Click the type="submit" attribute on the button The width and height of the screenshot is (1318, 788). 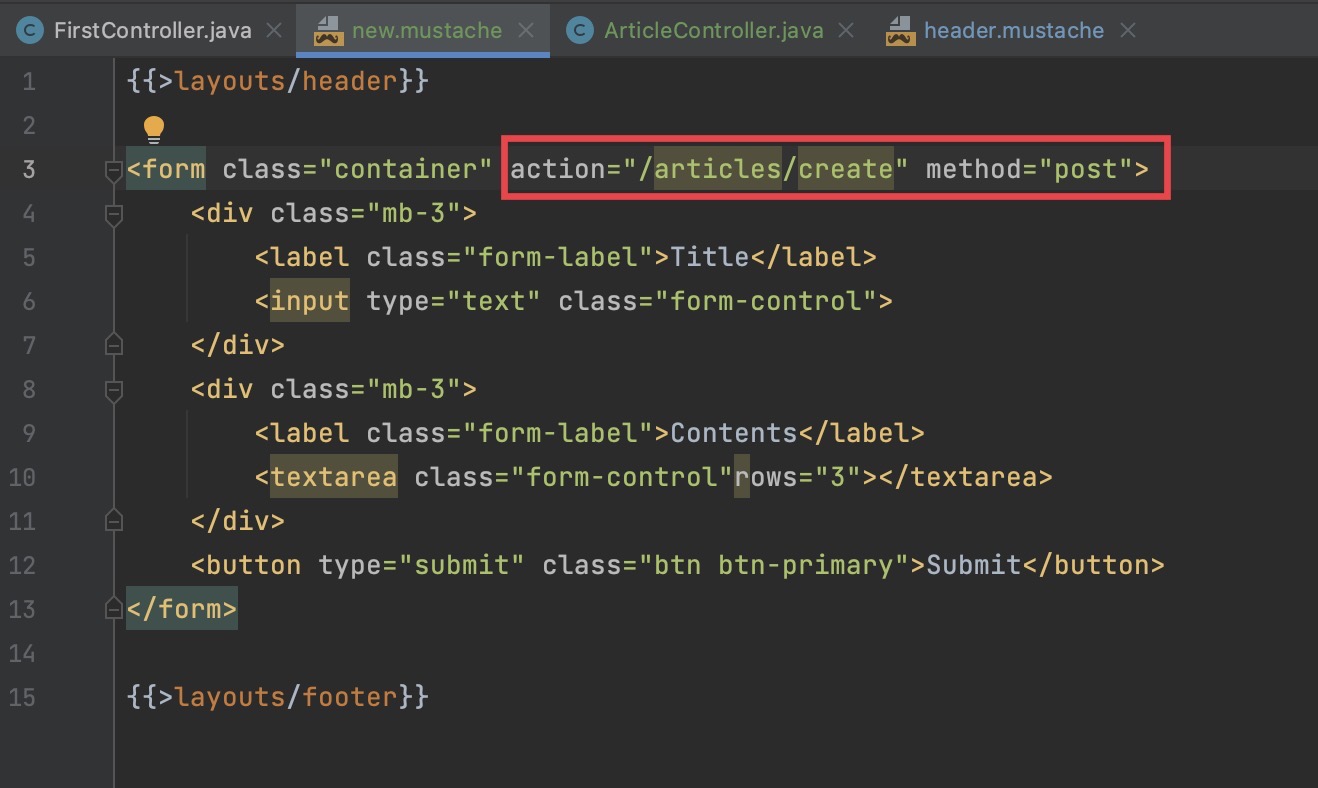(422, 565)
